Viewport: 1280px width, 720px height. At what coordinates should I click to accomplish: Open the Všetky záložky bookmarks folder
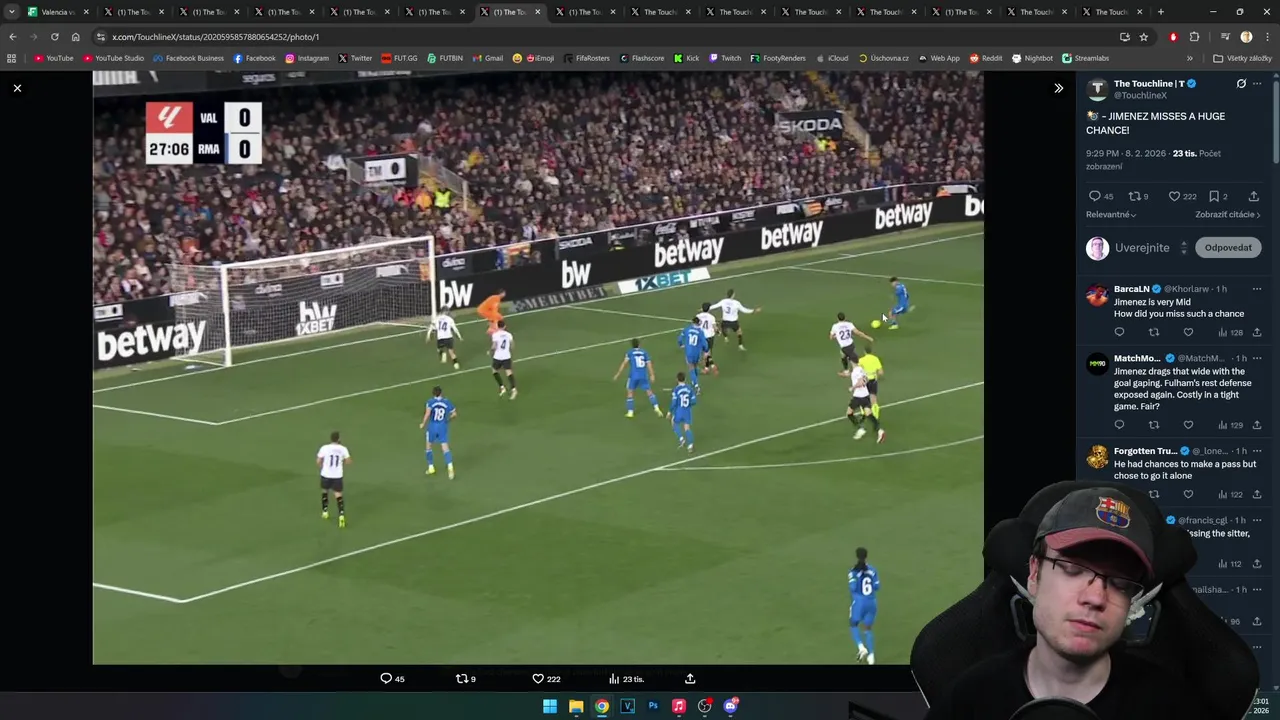1242,58
